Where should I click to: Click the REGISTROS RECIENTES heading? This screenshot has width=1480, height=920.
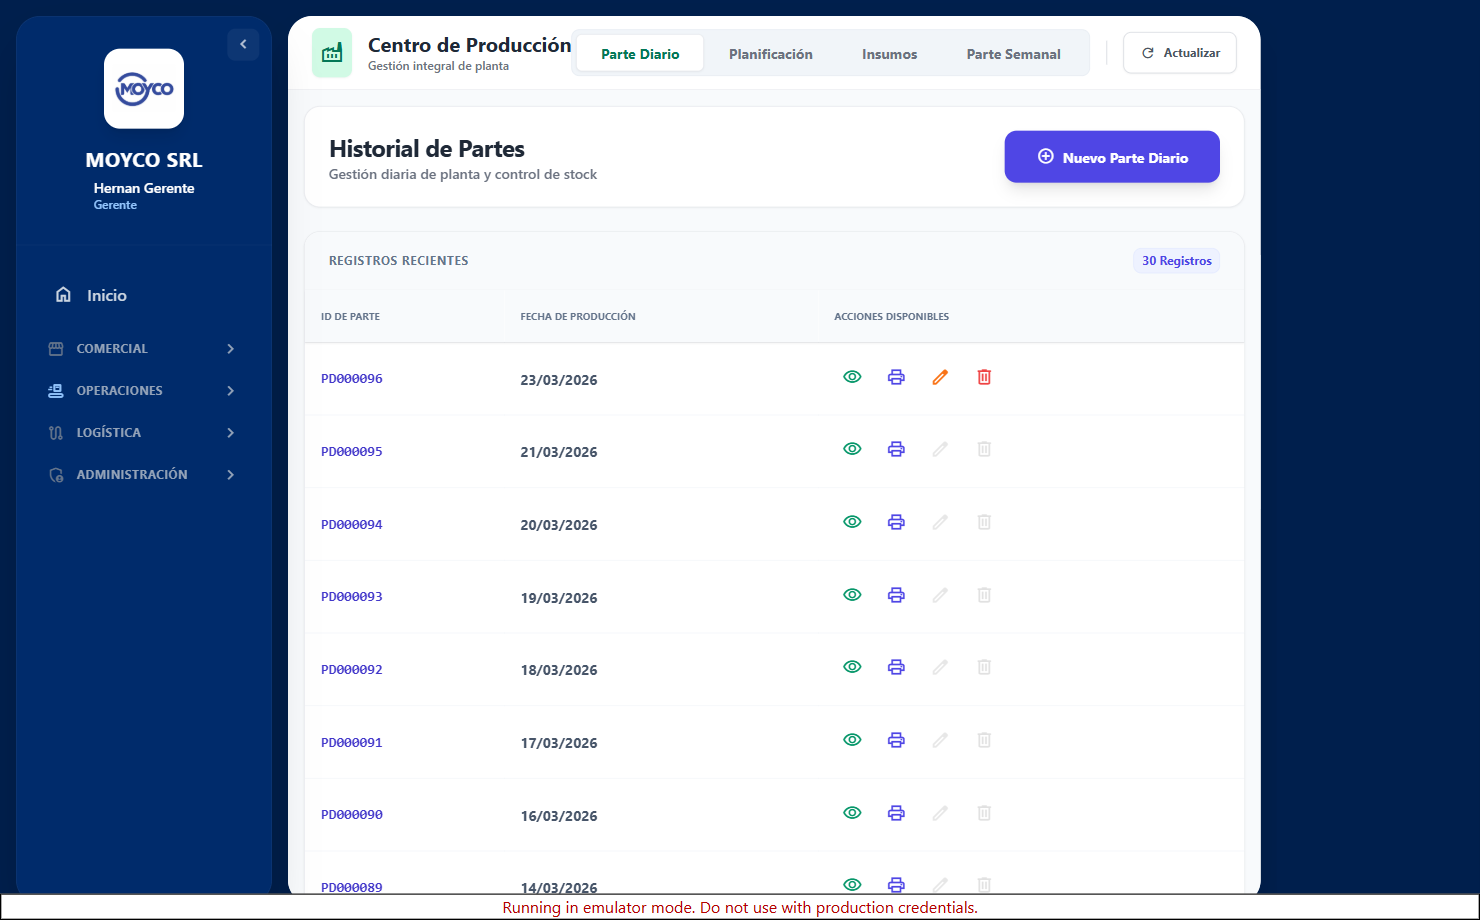[x=399, y=261]
